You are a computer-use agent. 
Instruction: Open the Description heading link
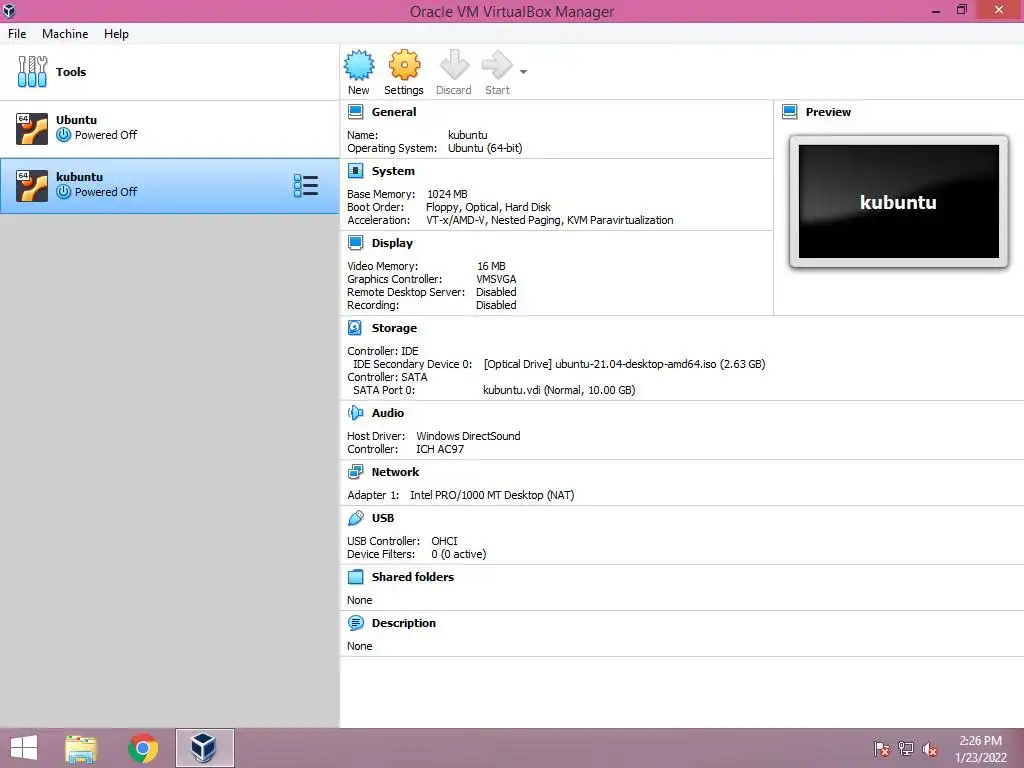(404, 623)
